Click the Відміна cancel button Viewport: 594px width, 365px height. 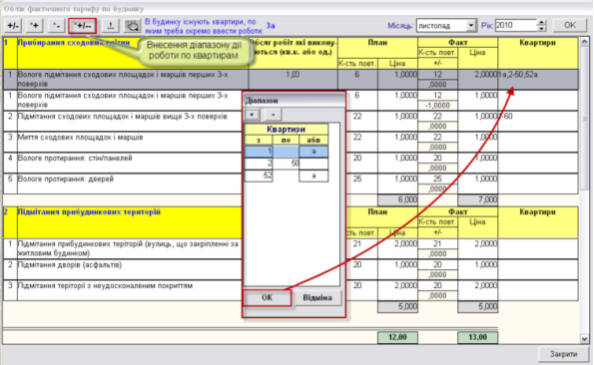317,298
